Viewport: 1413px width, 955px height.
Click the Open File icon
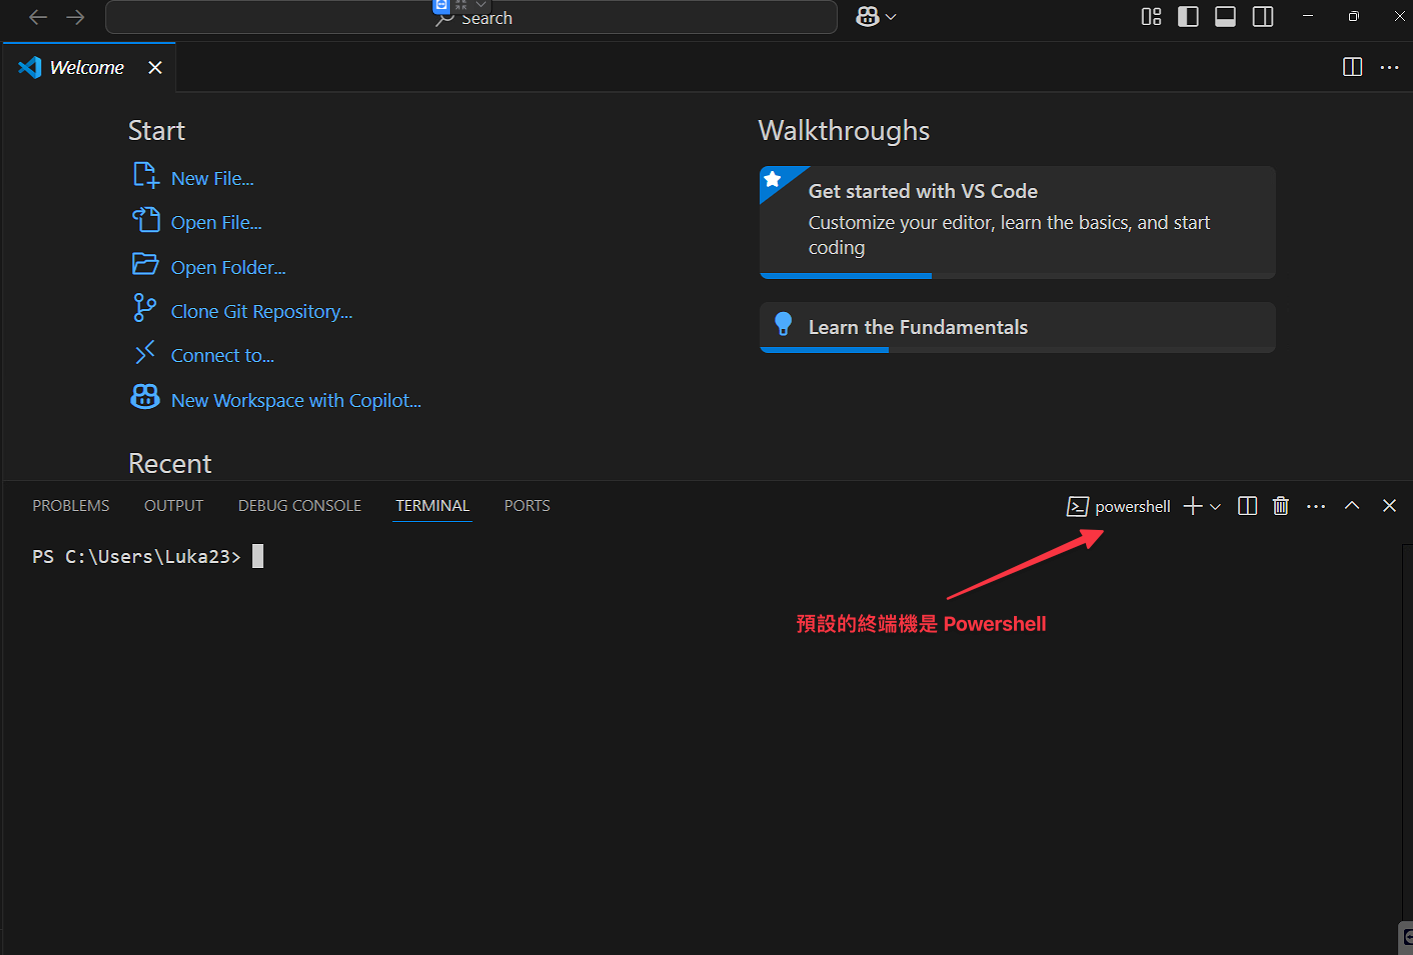pyautogui.click(x=146, y=220)
